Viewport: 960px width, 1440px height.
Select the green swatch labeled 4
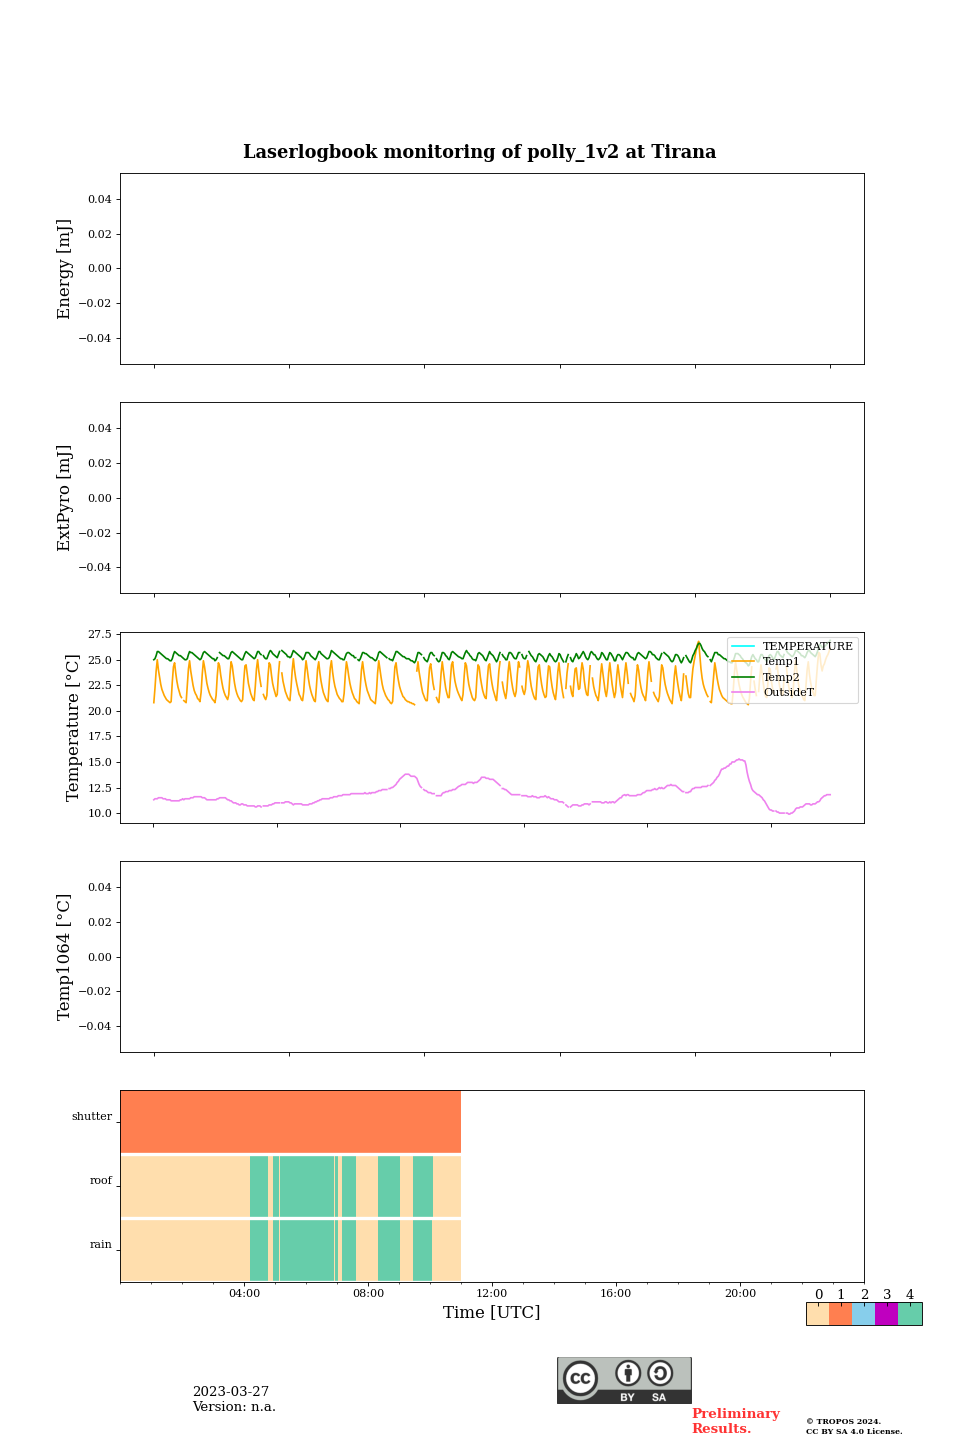910,1314
